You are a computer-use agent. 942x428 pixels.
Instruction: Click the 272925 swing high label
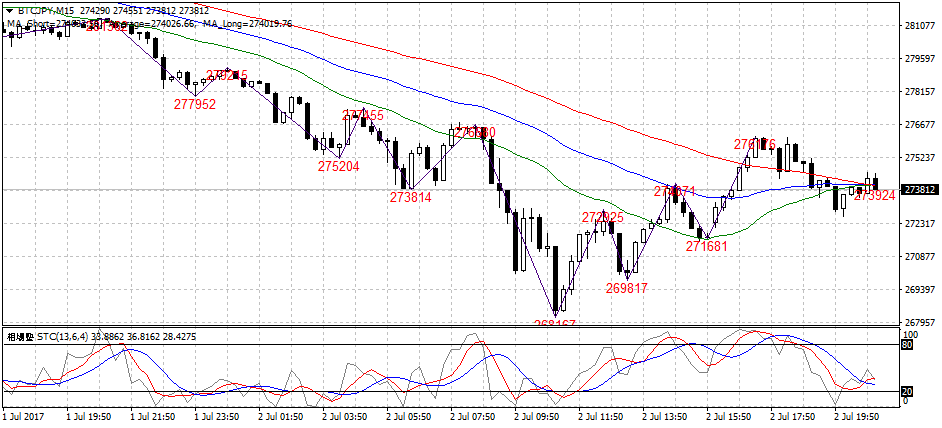pyautogui.click(x=602, y=217)
